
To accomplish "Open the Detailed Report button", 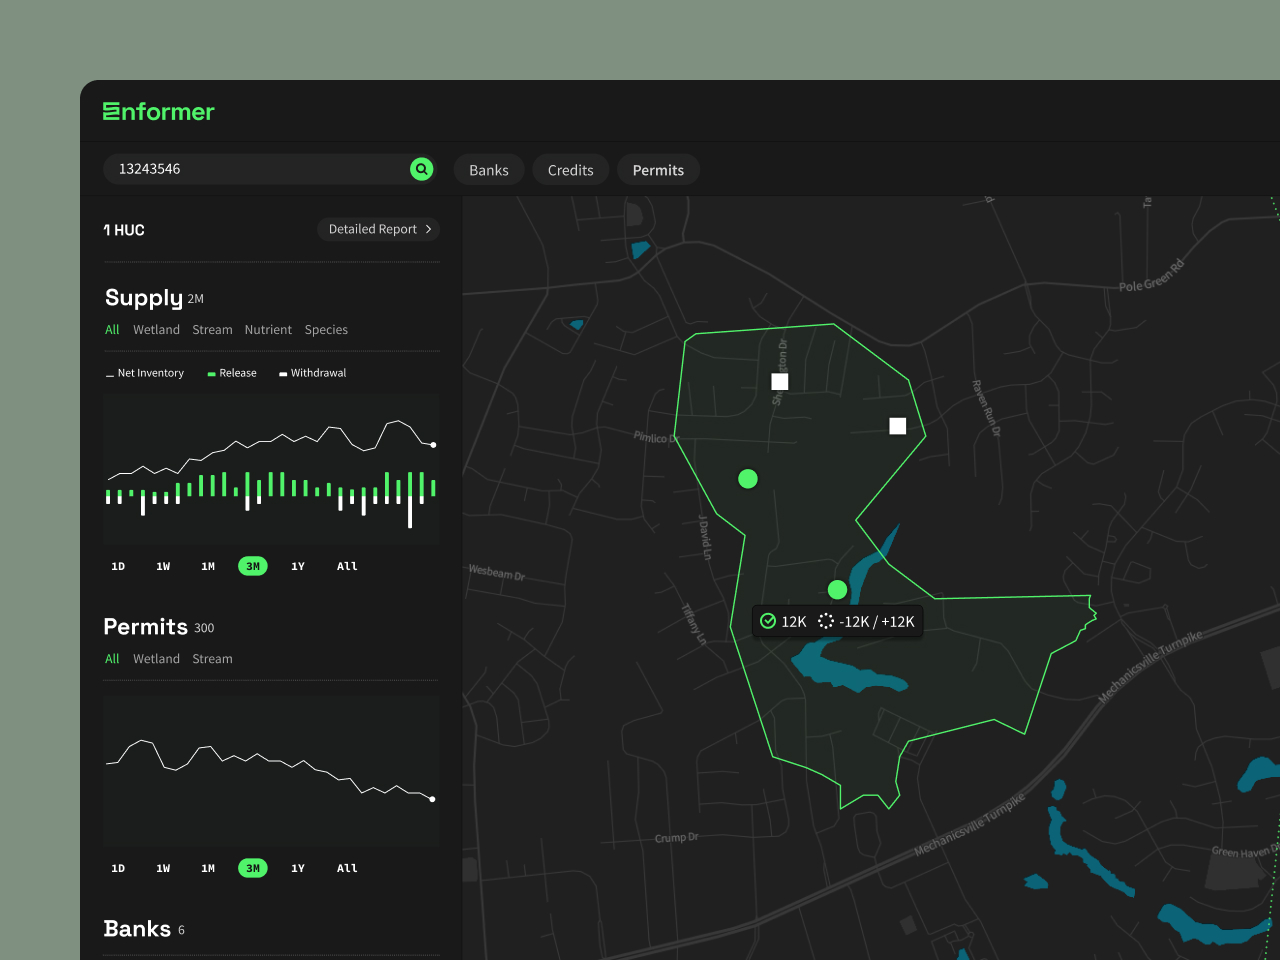I will click(379, 229).
